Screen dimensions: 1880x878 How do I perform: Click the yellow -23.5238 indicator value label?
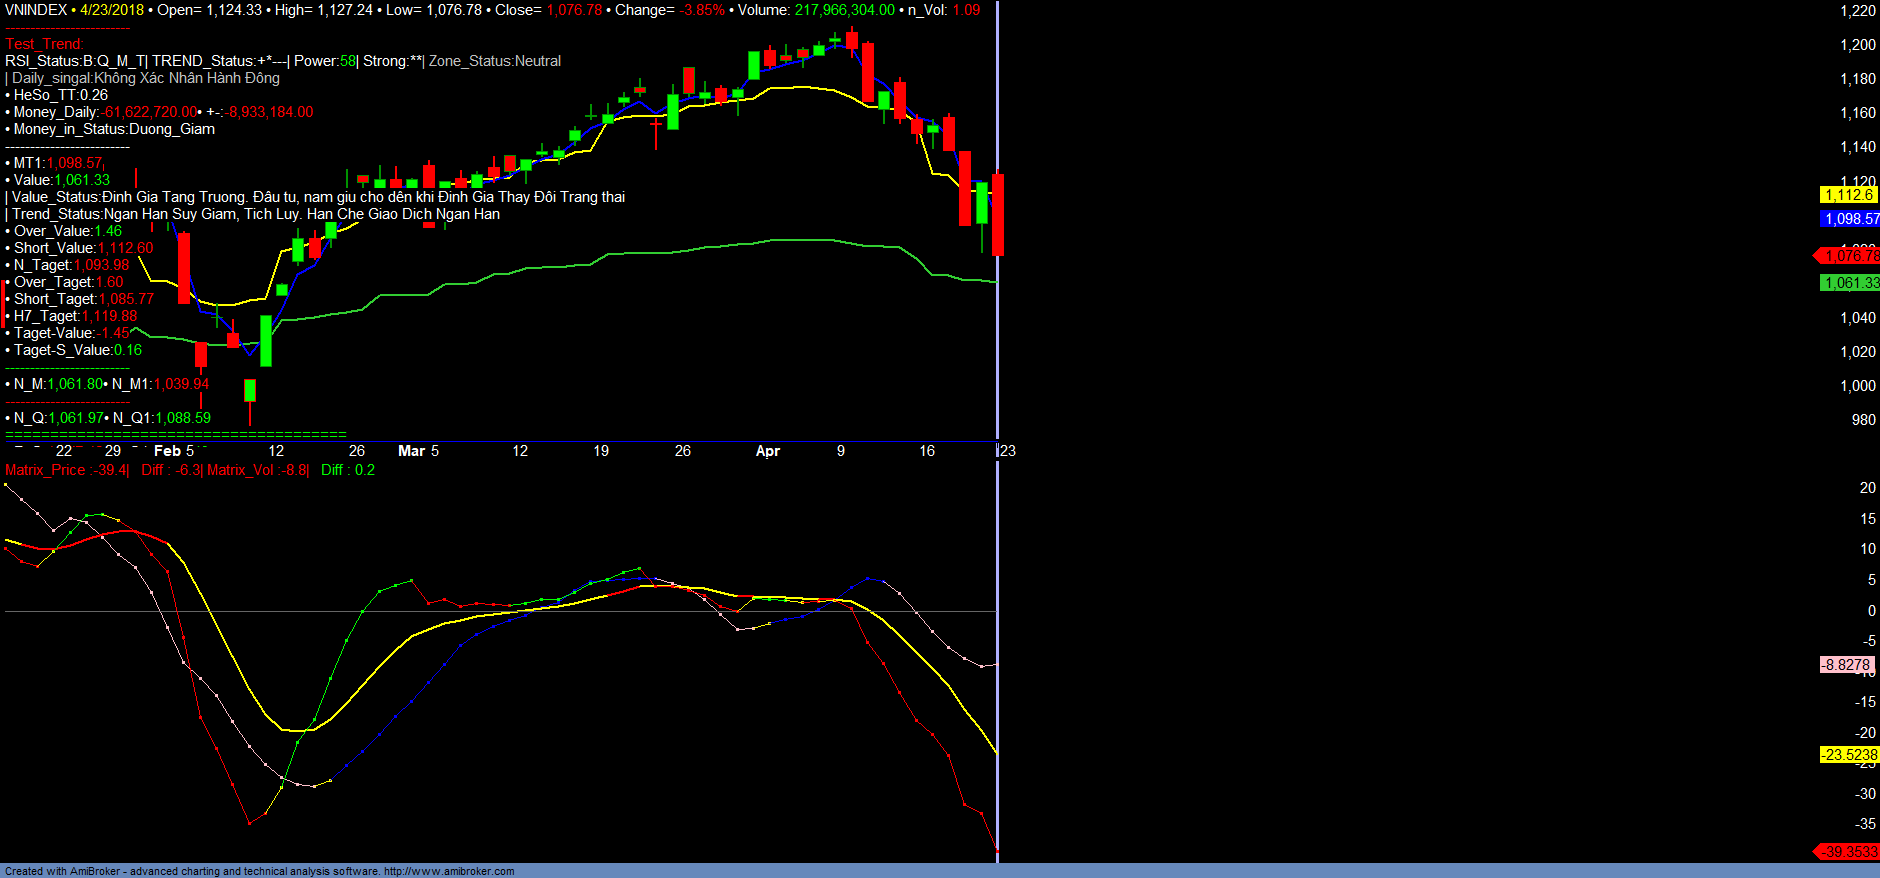tap(1848, 755)
